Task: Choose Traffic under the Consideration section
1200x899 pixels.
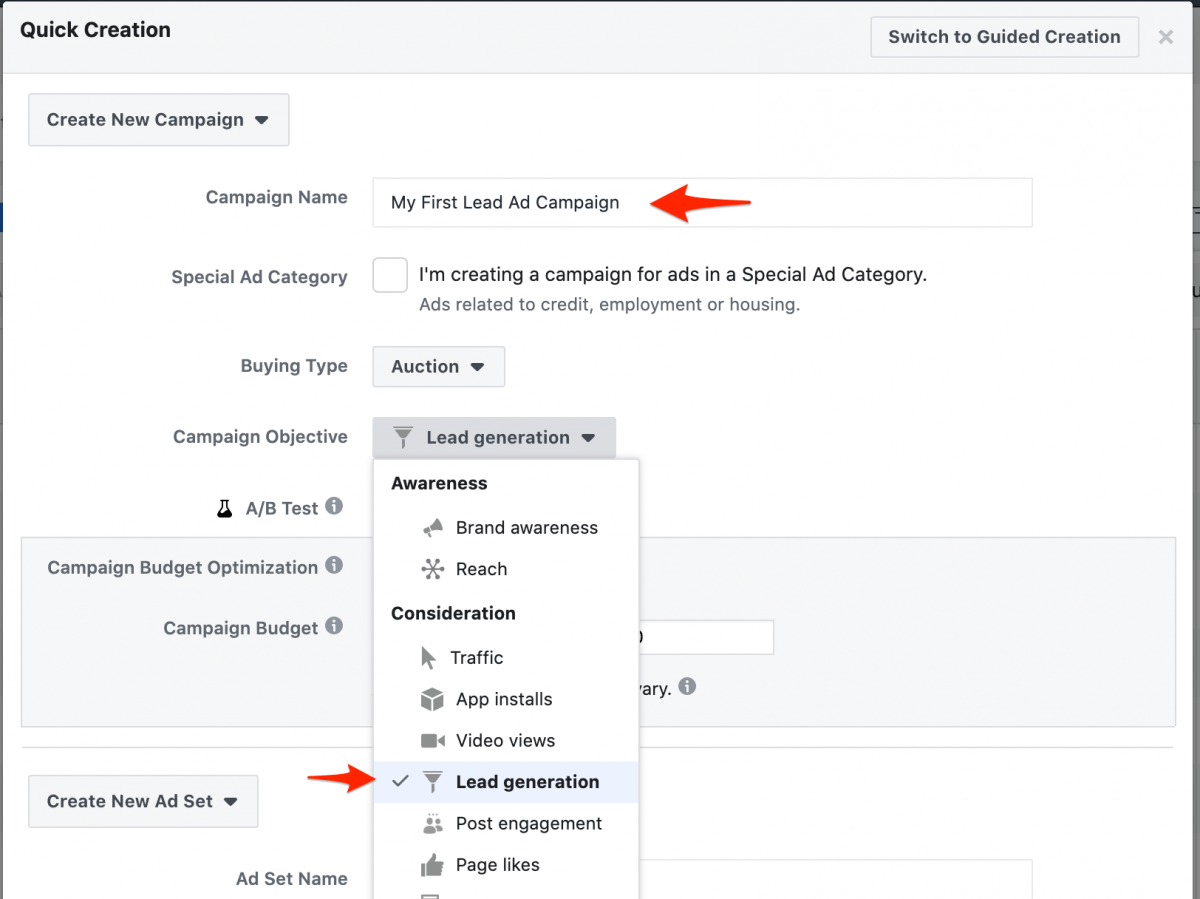Action: (477, 657)
